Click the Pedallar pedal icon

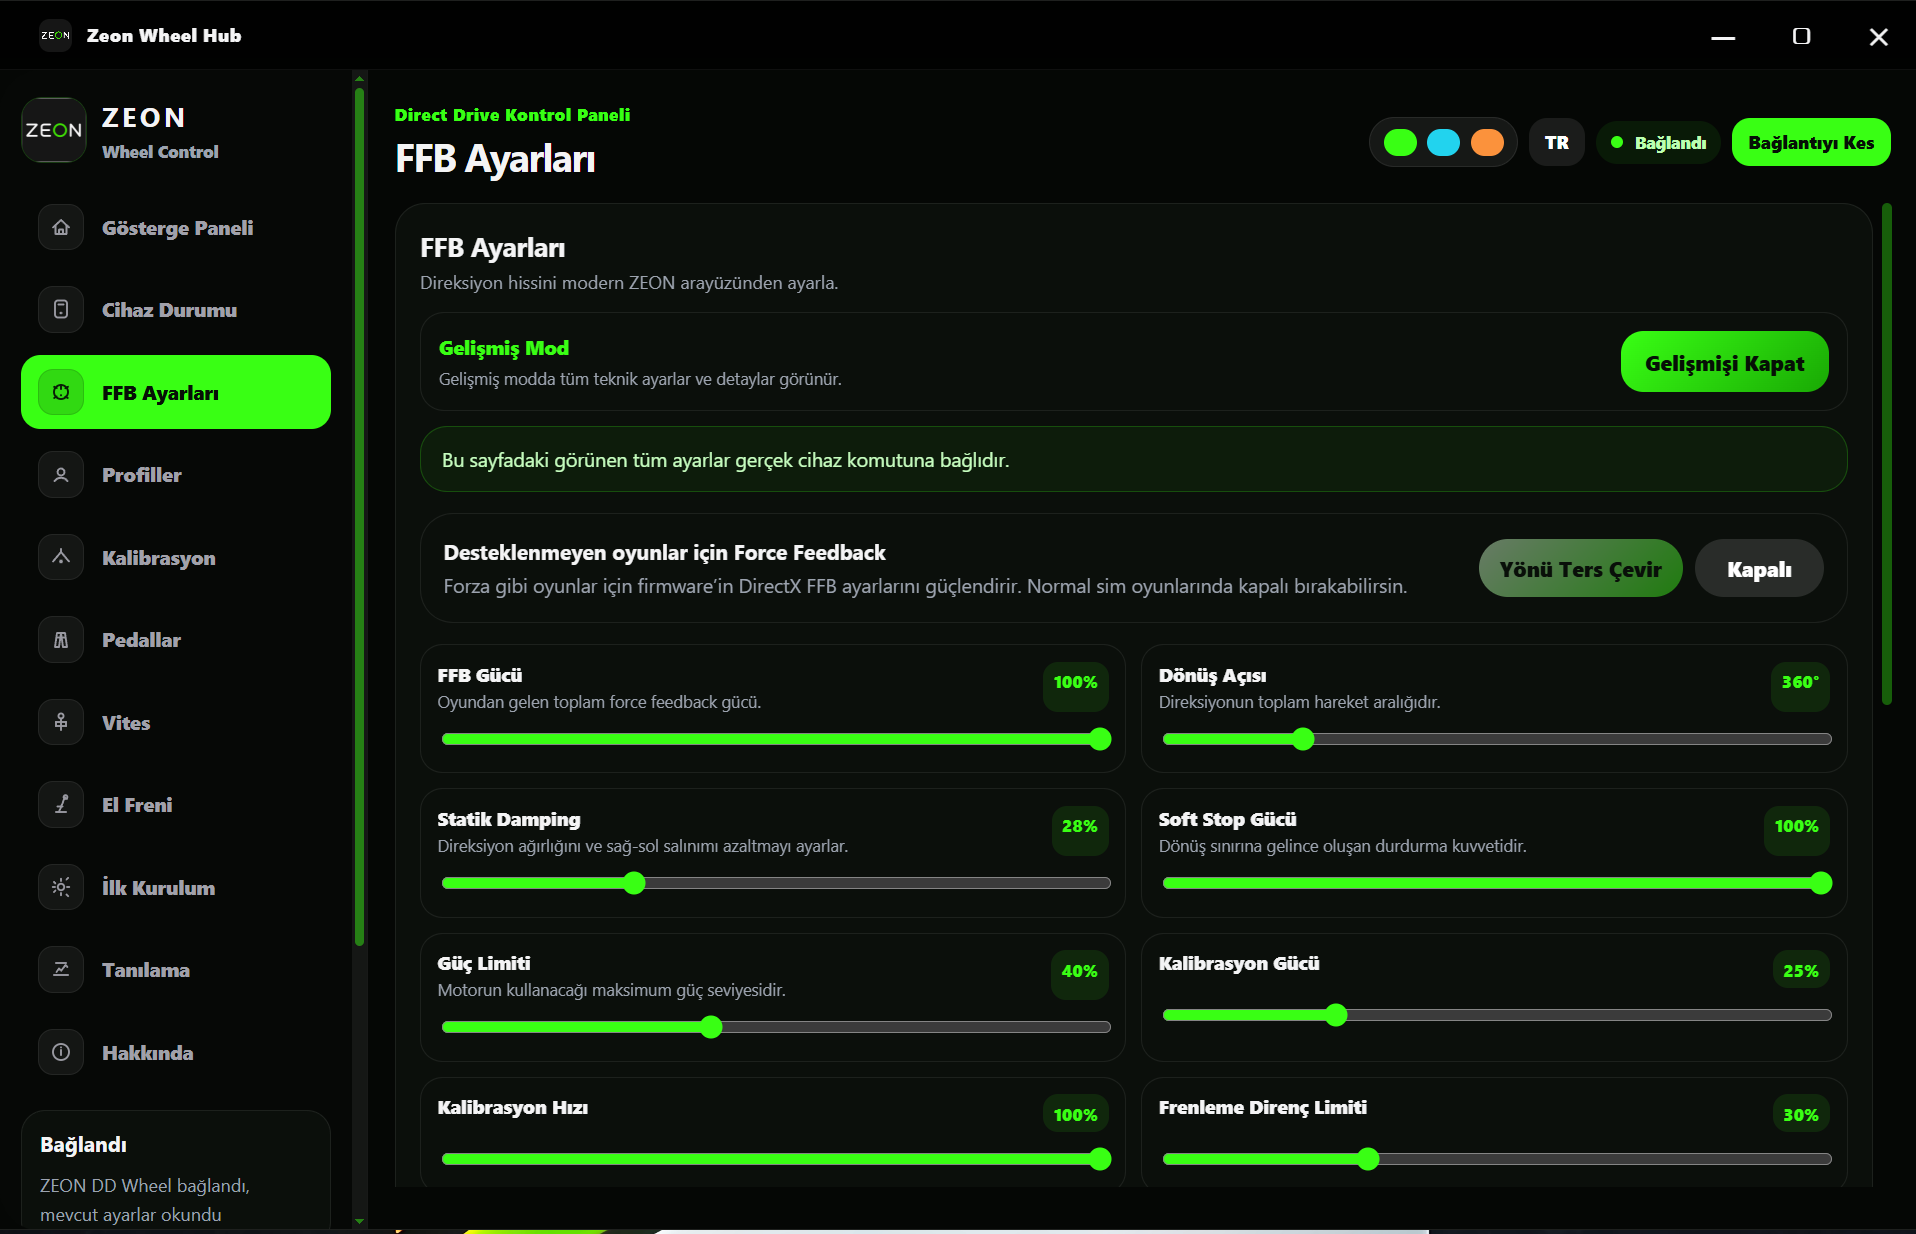(x=61, y=640)
